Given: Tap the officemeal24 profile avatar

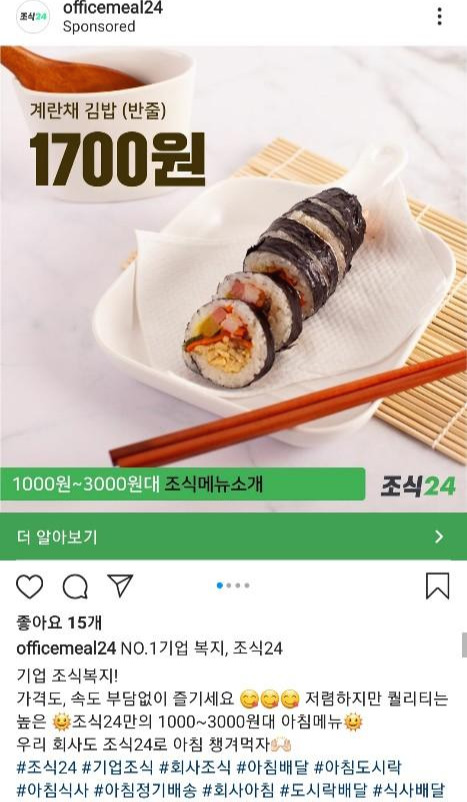Looking at the screenshot, I should [33, 17].
